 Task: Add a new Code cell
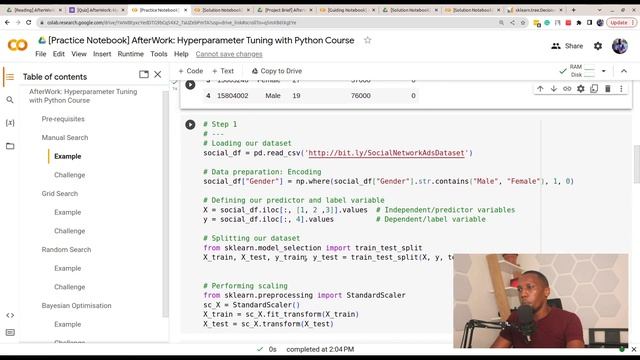coord(191,71)
